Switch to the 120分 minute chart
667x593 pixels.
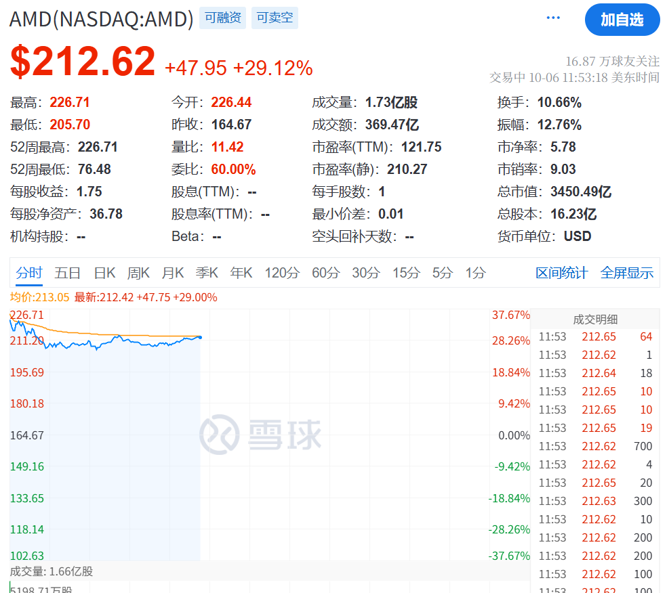(x=282, y=273)
